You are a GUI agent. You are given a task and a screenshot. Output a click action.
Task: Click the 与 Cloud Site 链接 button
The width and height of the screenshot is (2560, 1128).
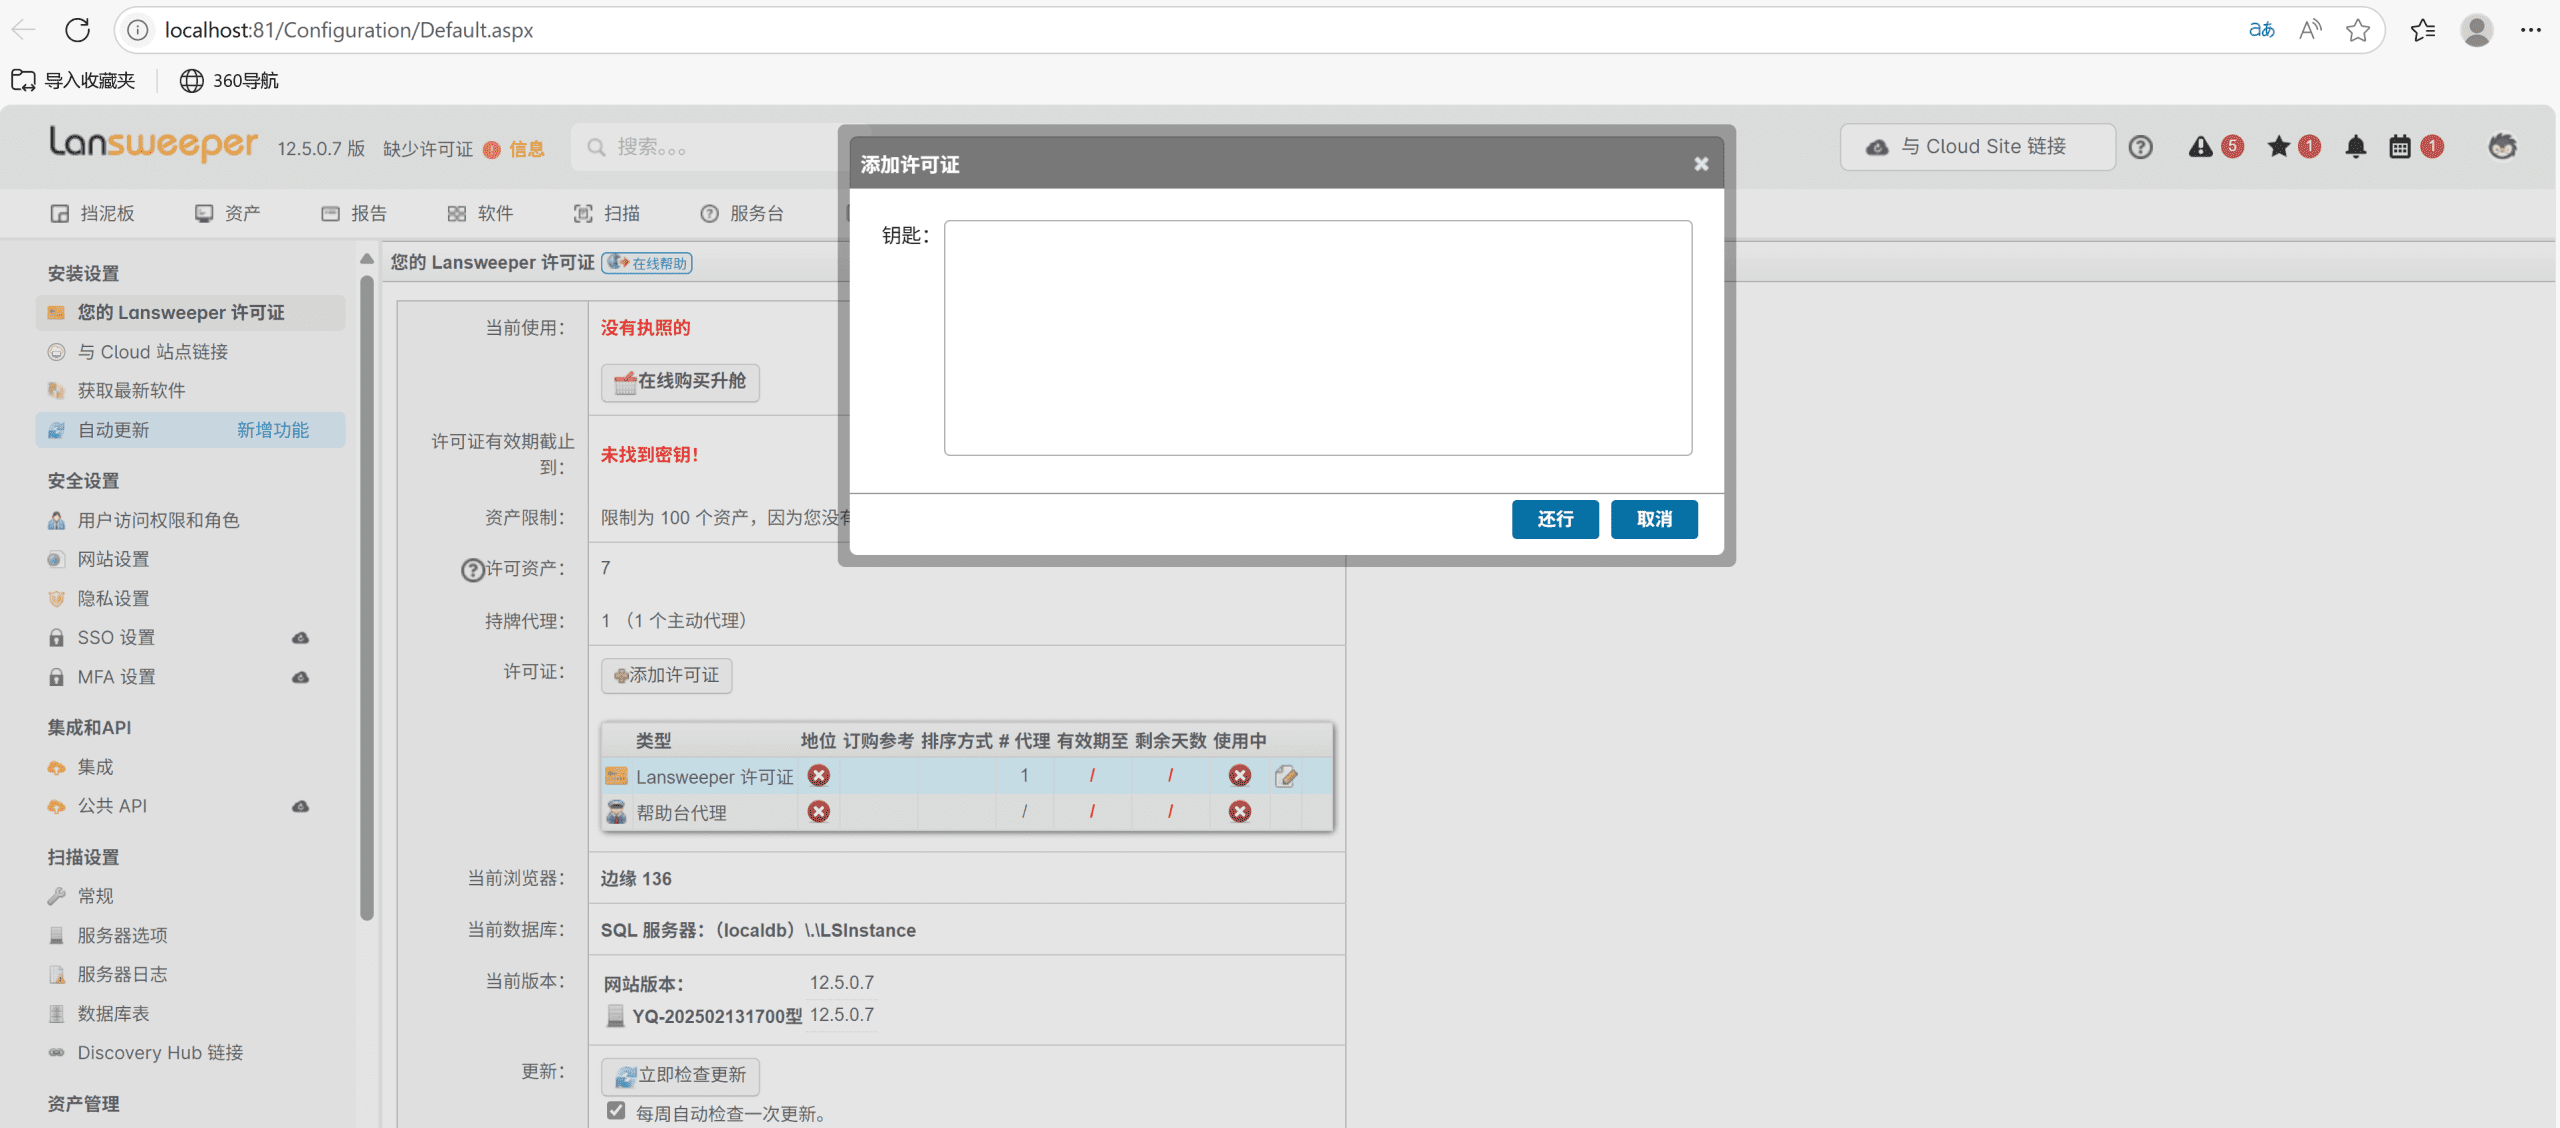click(1977, 147)
